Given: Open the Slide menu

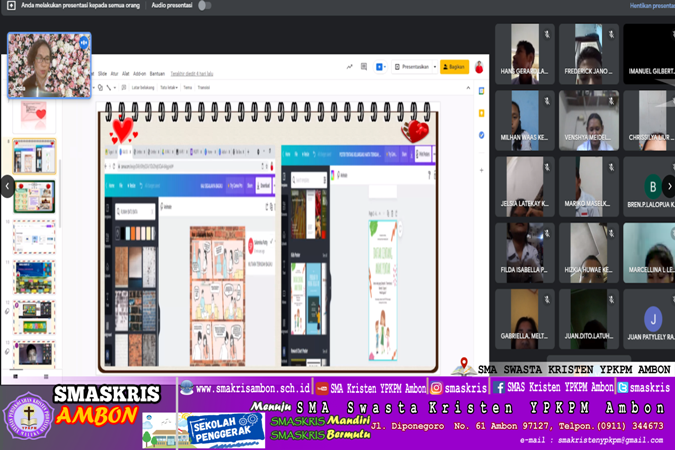Looking at the screenshot, I should [102, 74].
